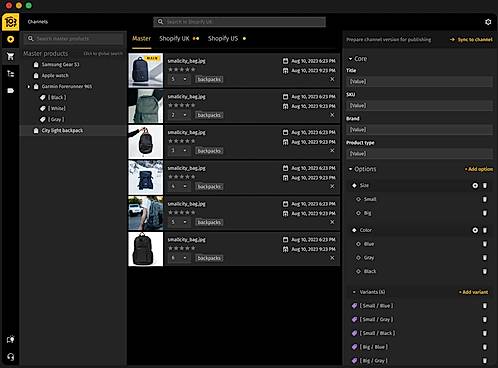Click the app logo in top-left corner
Screen dimensions: 498x368
pyautogui.click(x=11, y=22)
